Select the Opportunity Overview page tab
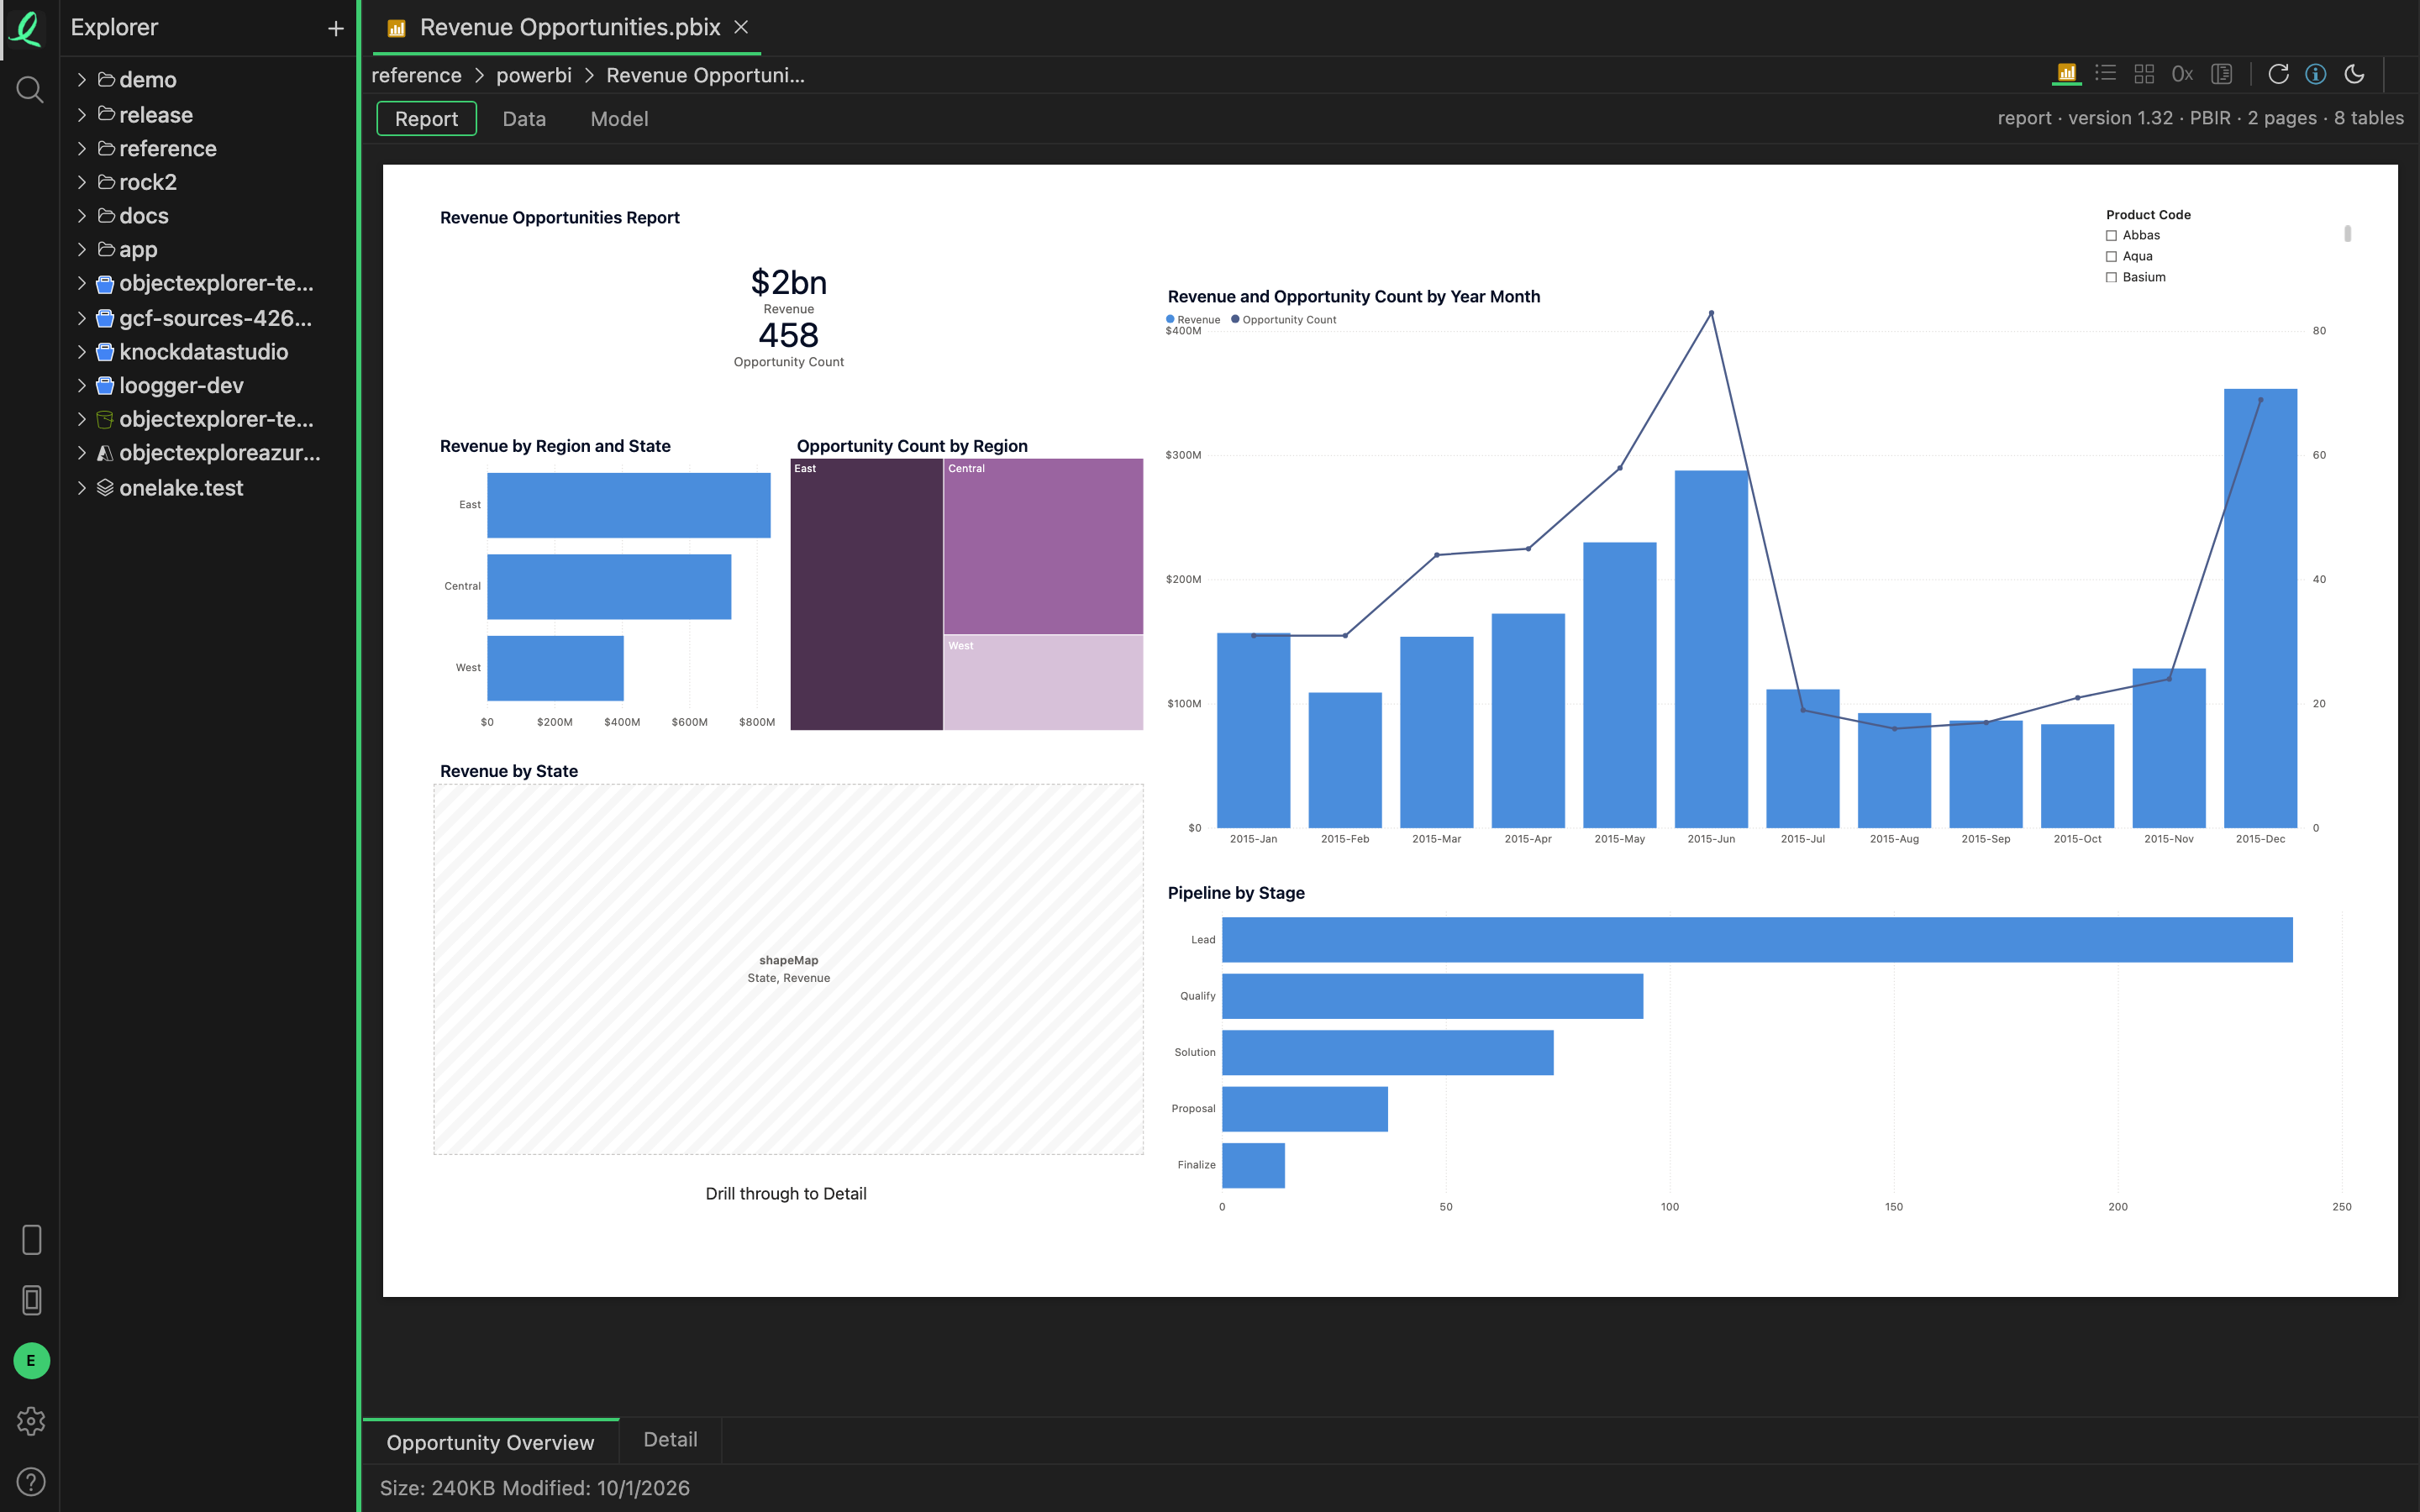Image resolution: width=2420 pixels, height=1512 pixels. [490, 1442]
